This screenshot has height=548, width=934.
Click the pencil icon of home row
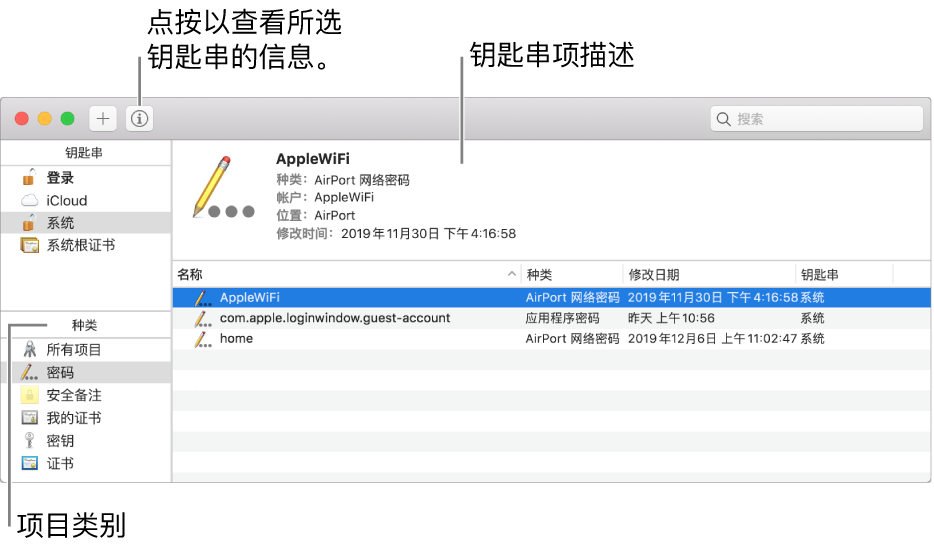(203, 338)
